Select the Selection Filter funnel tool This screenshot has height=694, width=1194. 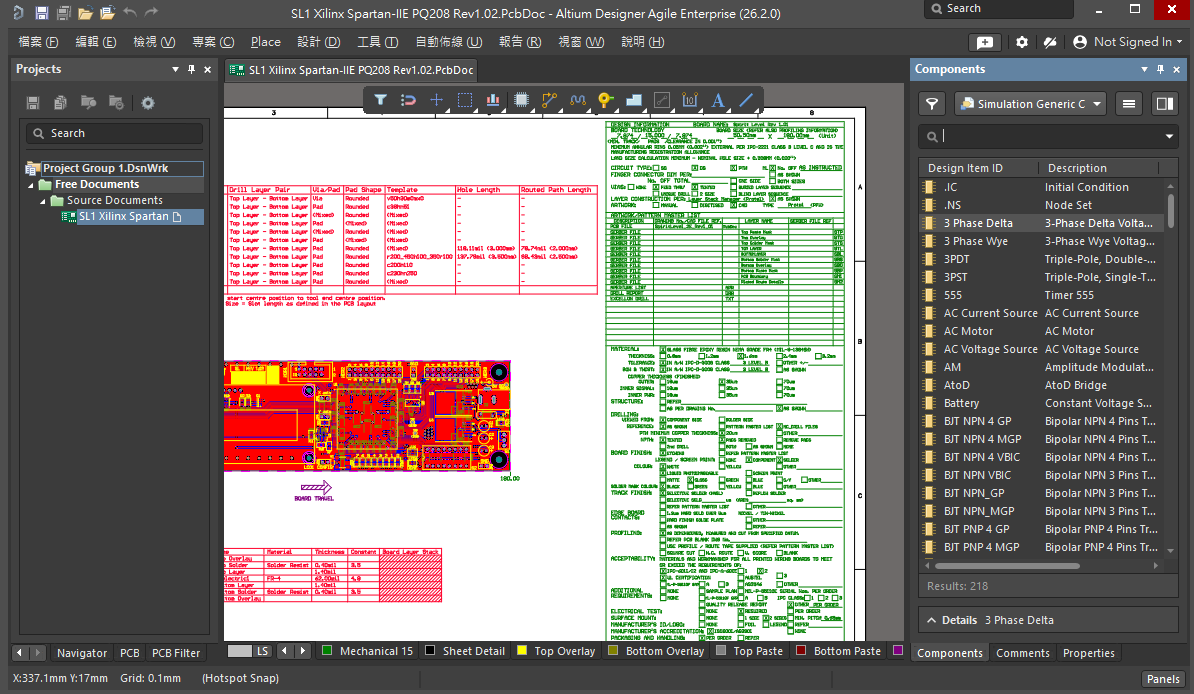click(380, 100)
